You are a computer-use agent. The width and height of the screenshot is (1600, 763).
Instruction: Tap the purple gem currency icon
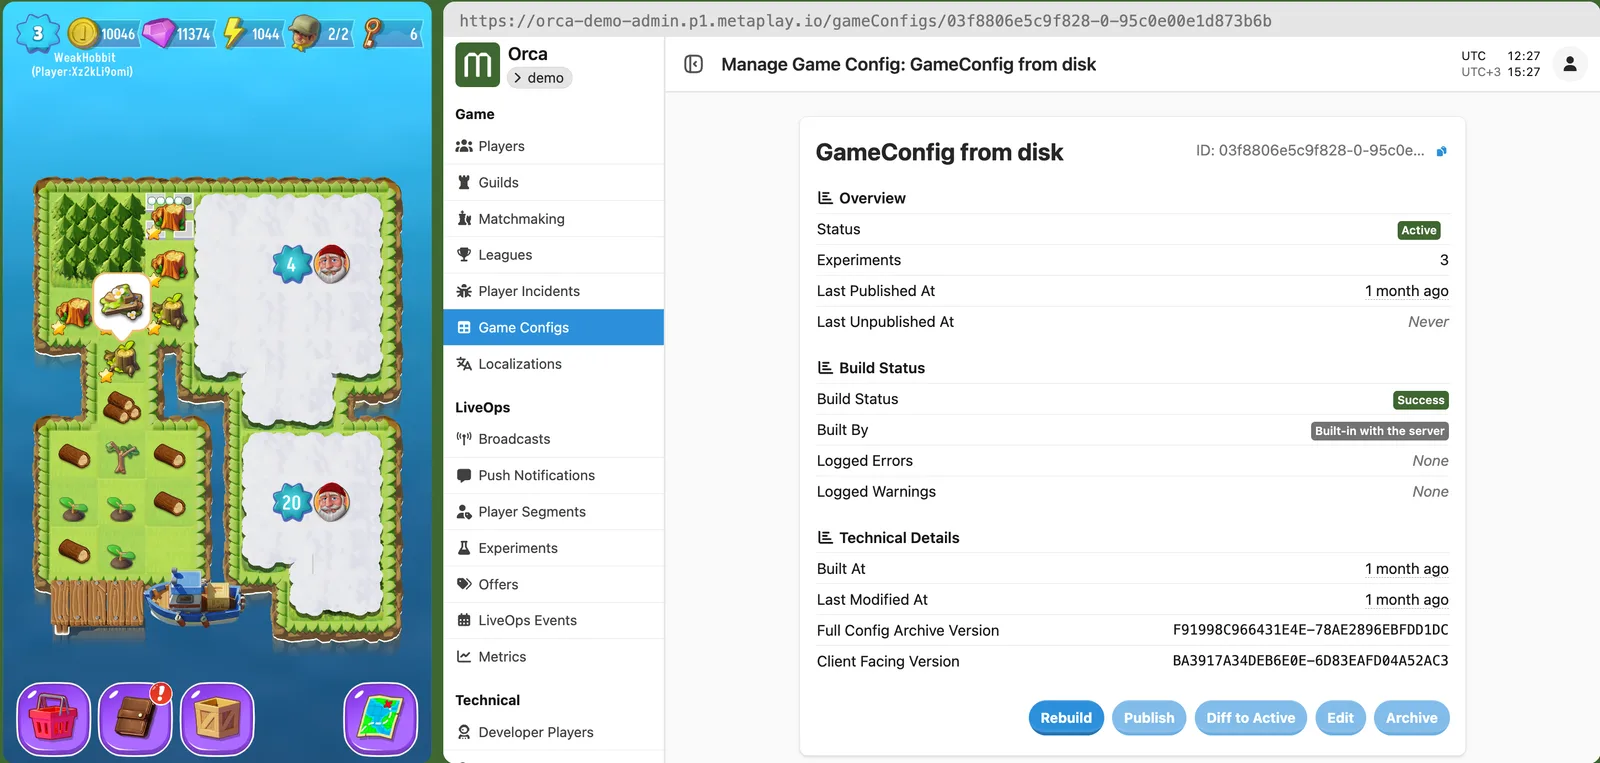click(x=159, y=33)
